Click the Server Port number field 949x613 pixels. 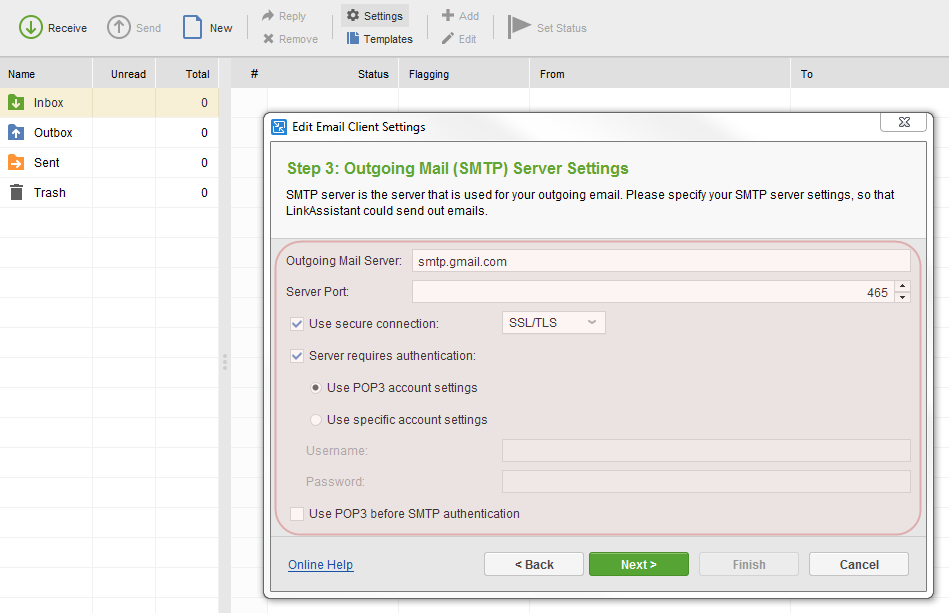coord(653,292)
